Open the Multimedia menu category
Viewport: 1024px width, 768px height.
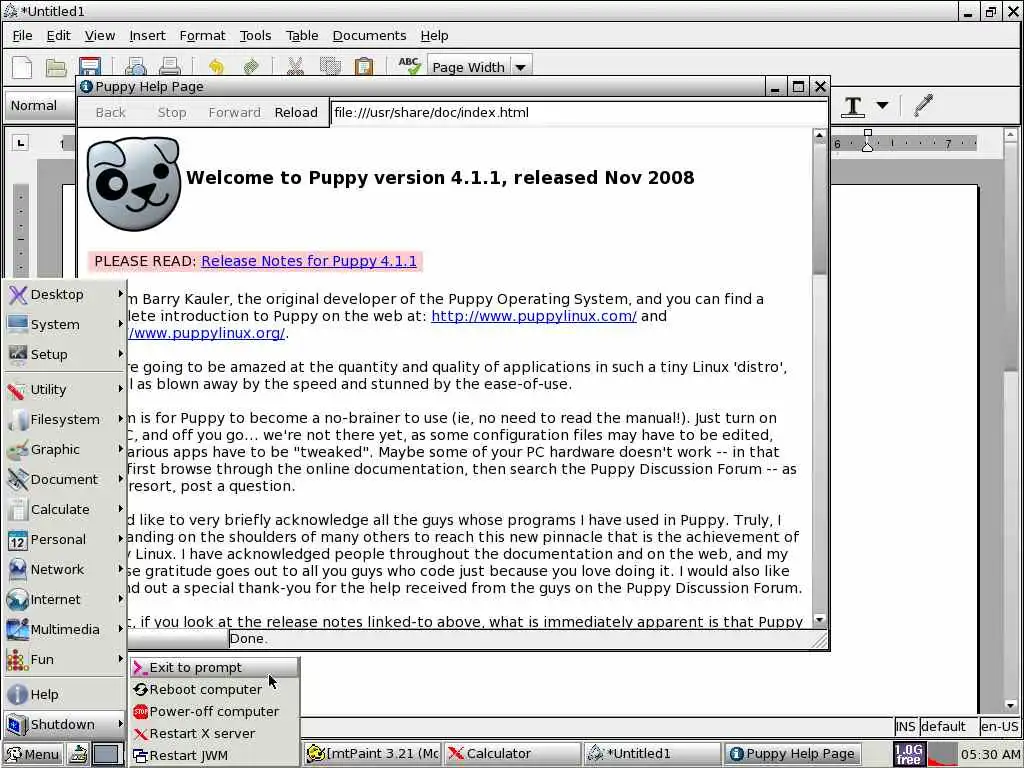pyautogui.click(x=65, y=630)
